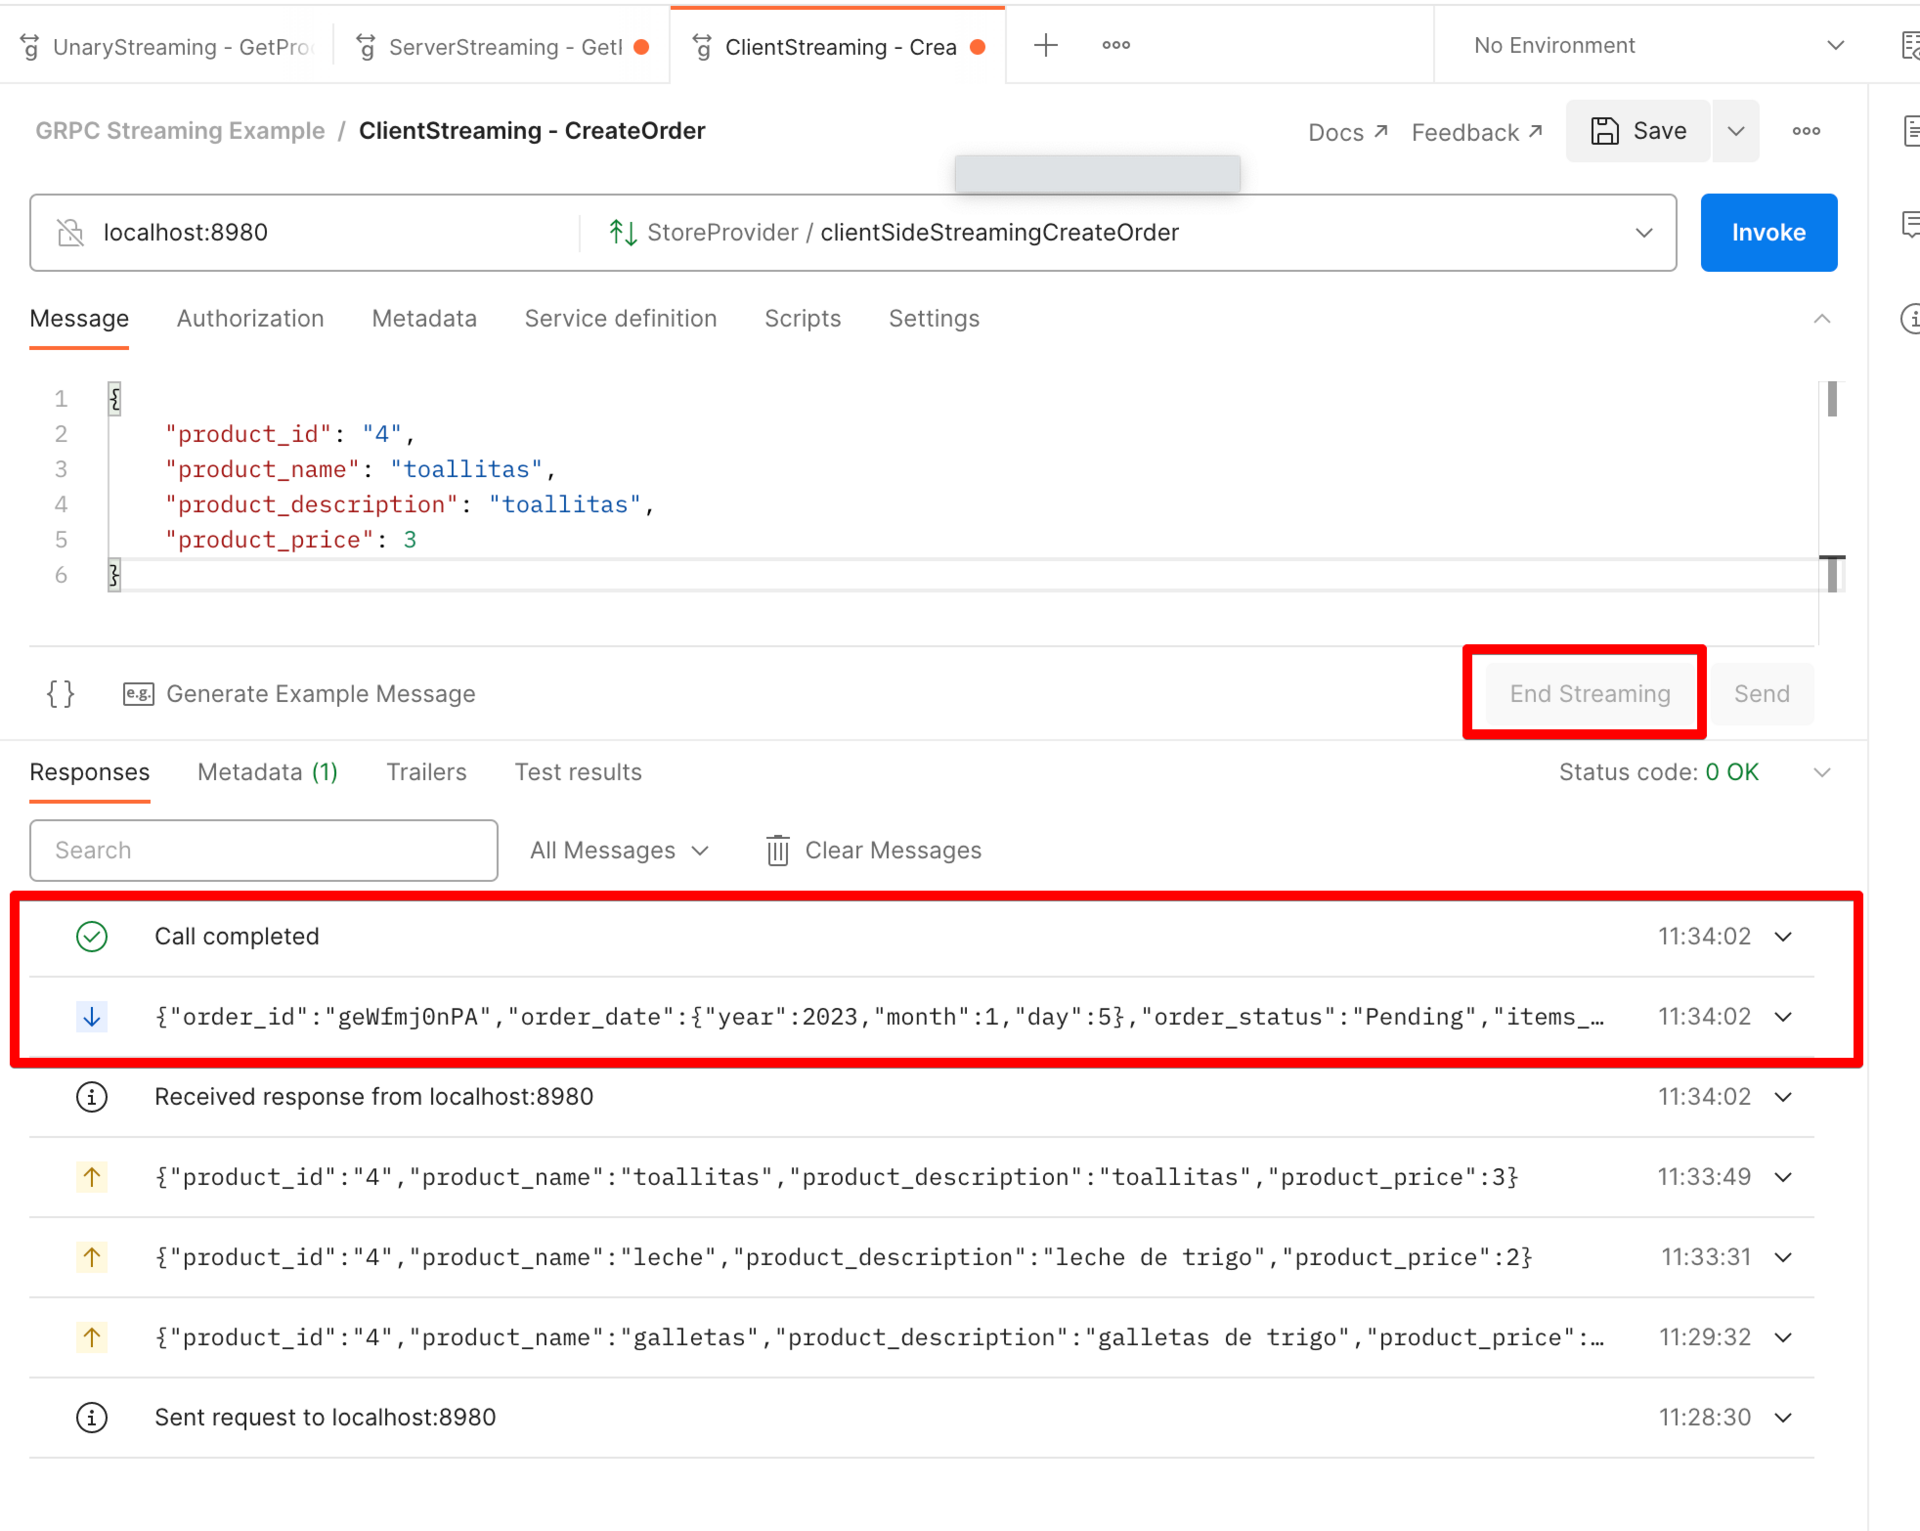
Task: Click the gRPC icon on ClientStreaming tab
Action: [x=701, y=46]
